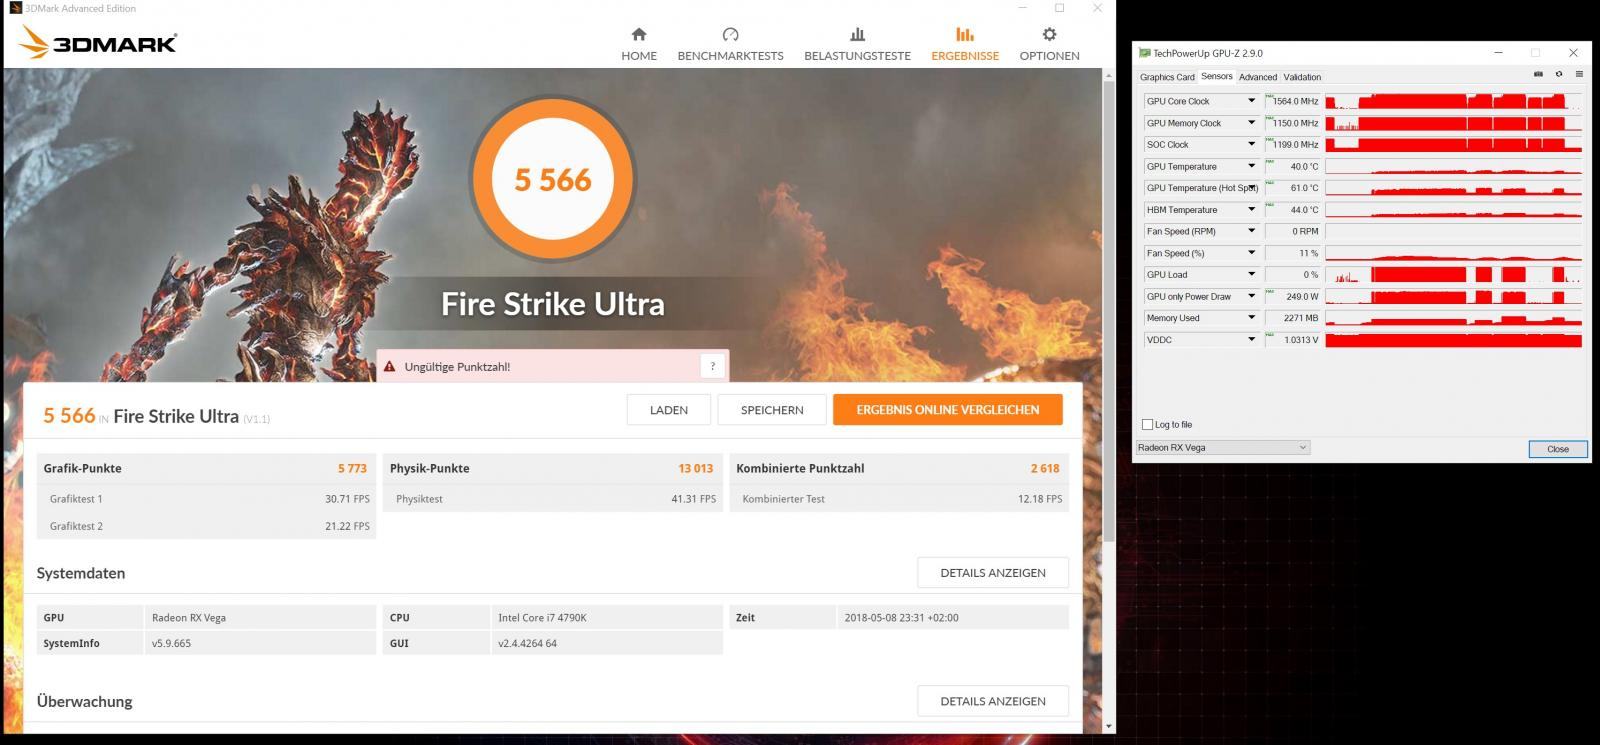Click the question mark help button

click(712, 366)
